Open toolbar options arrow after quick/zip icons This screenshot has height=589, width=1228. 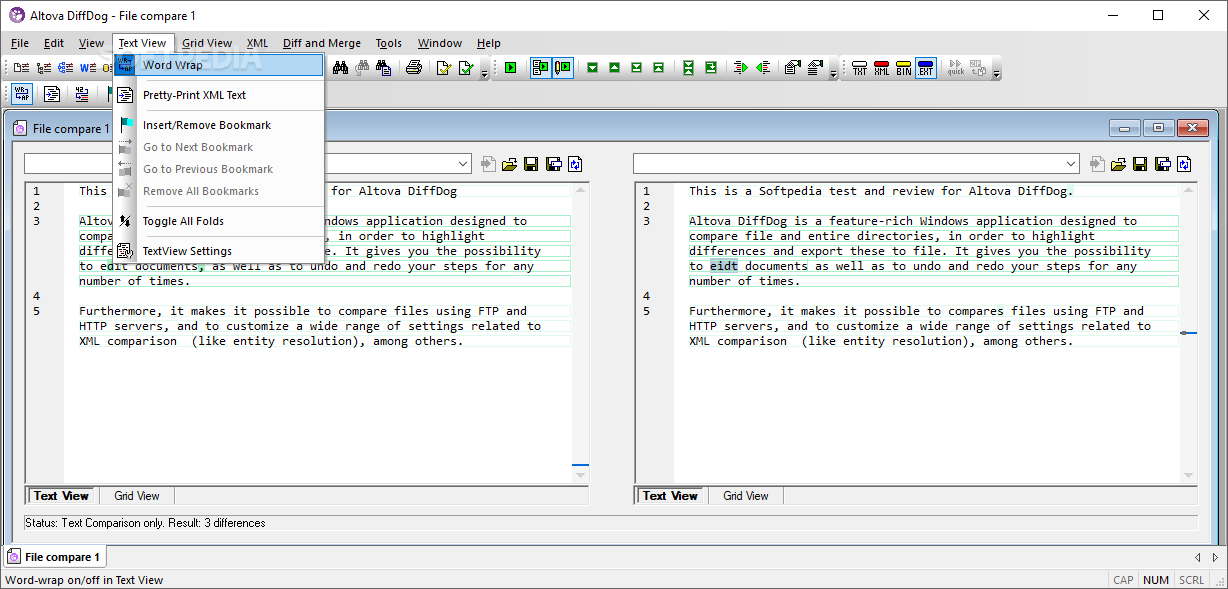coord(996,70)
